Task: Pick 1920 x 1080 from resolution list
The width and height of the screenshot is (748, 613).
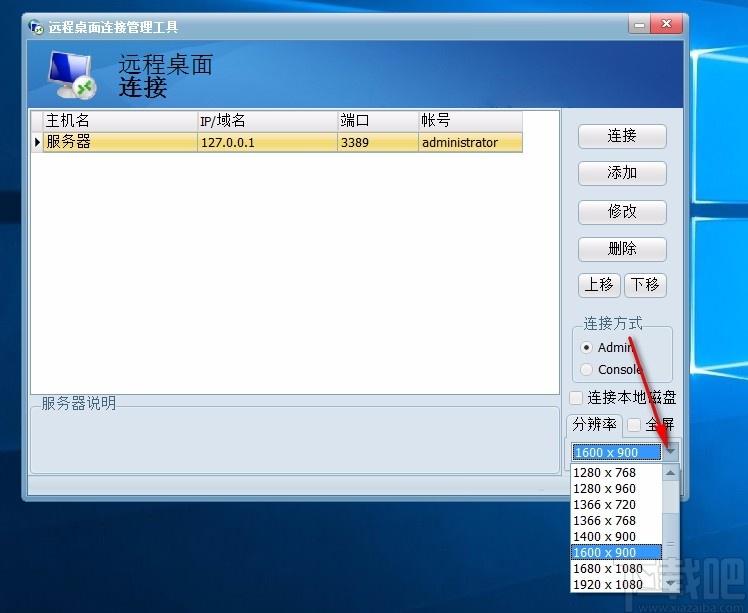Action: [607, 584]
